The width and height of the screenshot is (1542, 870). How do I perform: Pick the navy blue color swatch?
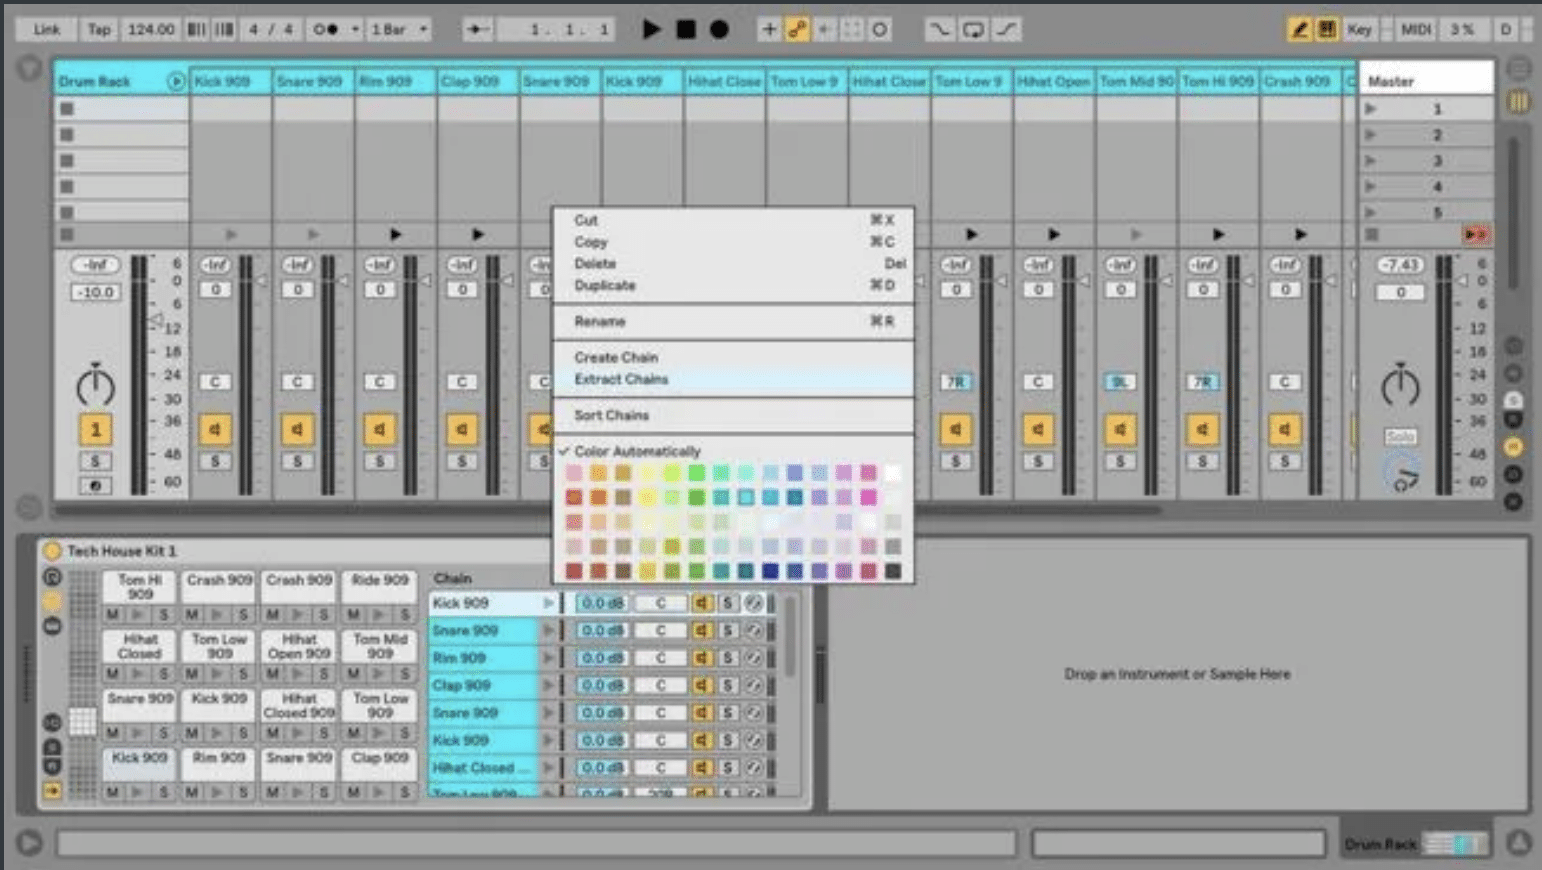click(x=769, y=571)
